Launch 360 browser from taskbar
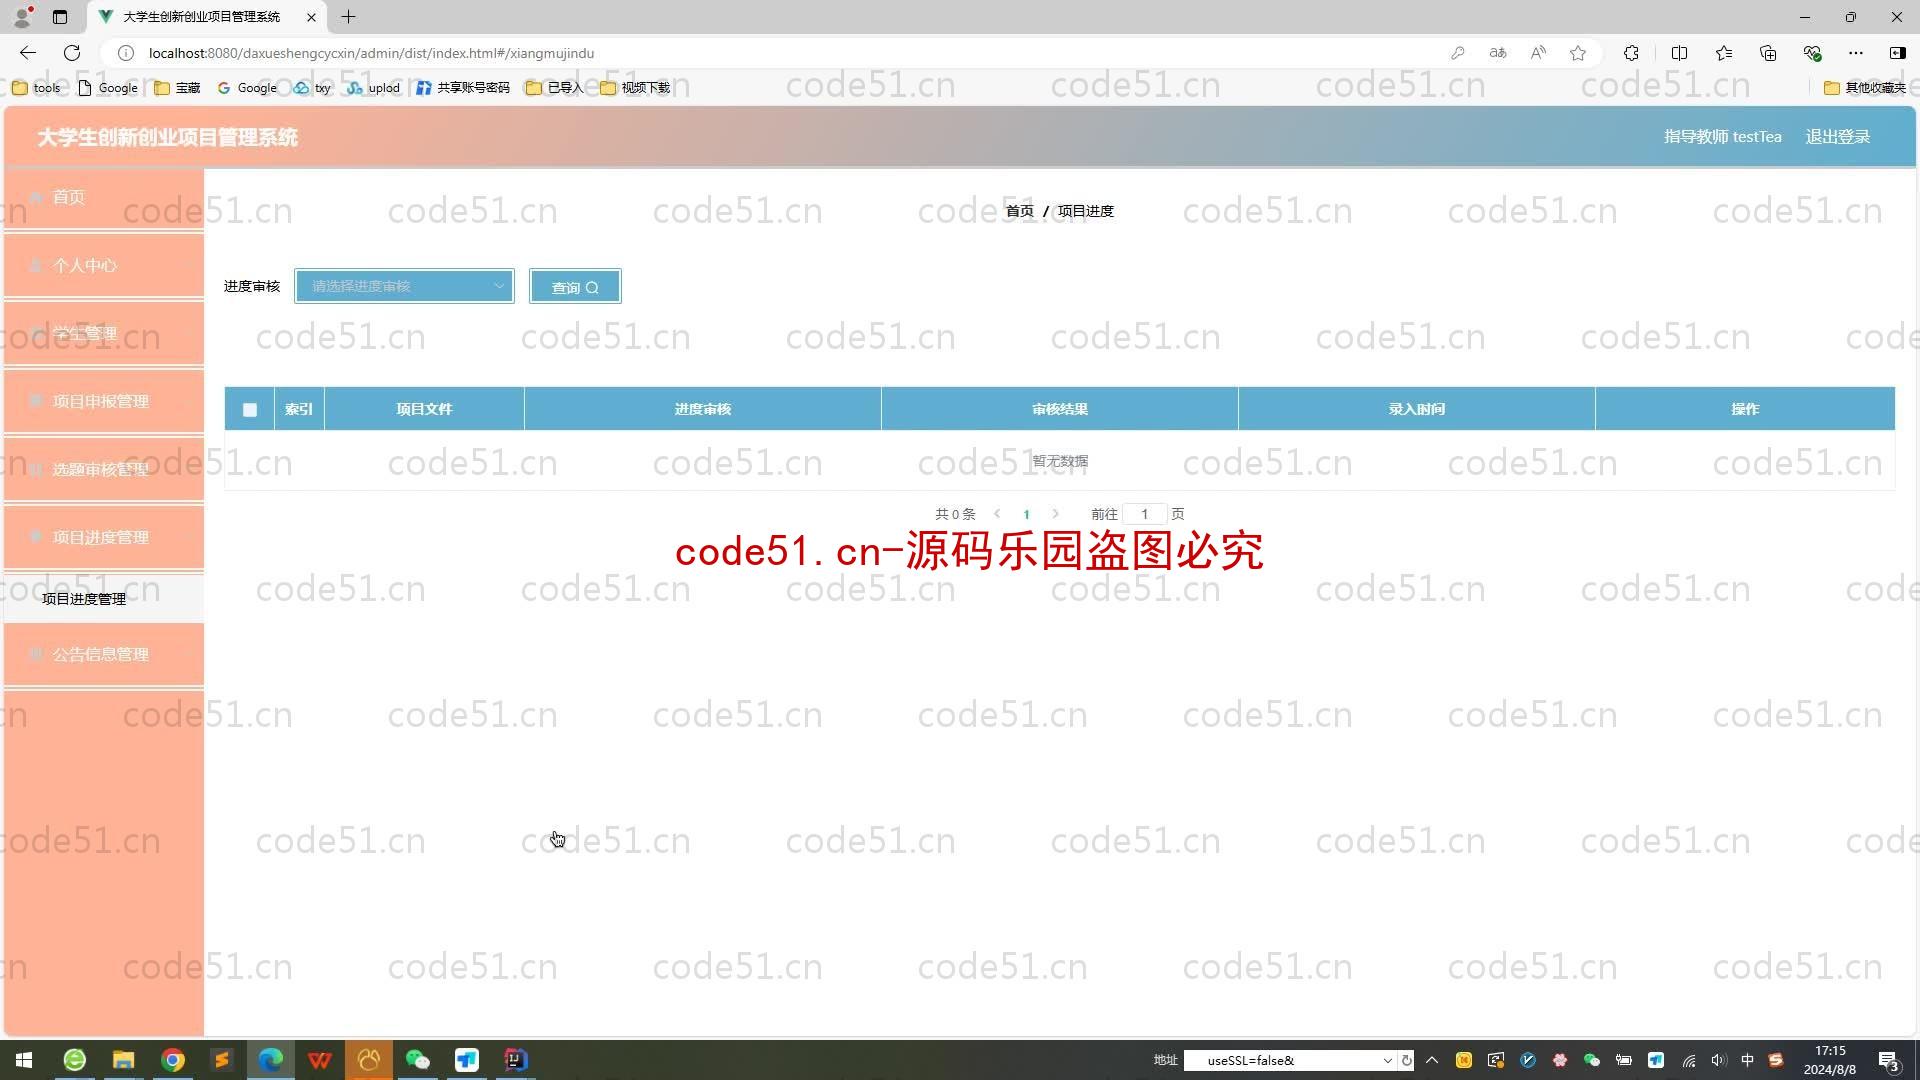This screenshot has height=1080, width=1920. (75, 1060)
